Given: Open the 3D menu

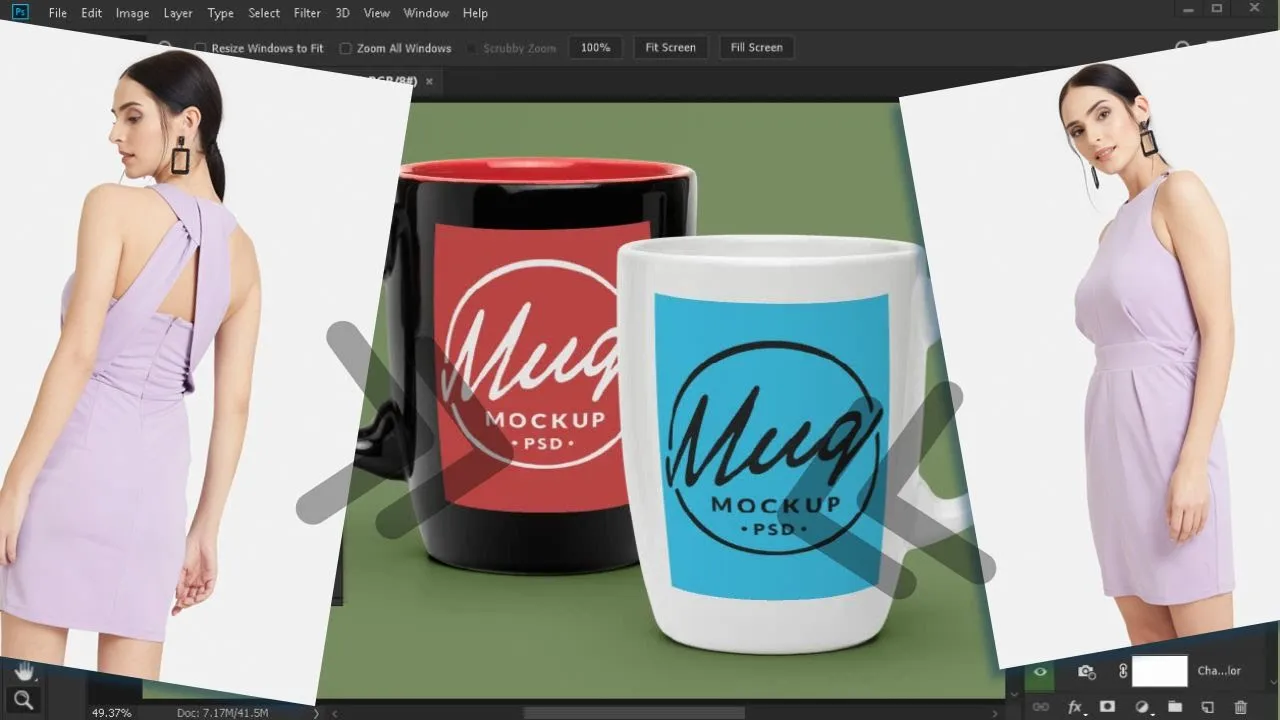Looking at the screenshot, I should coord(343,13).
